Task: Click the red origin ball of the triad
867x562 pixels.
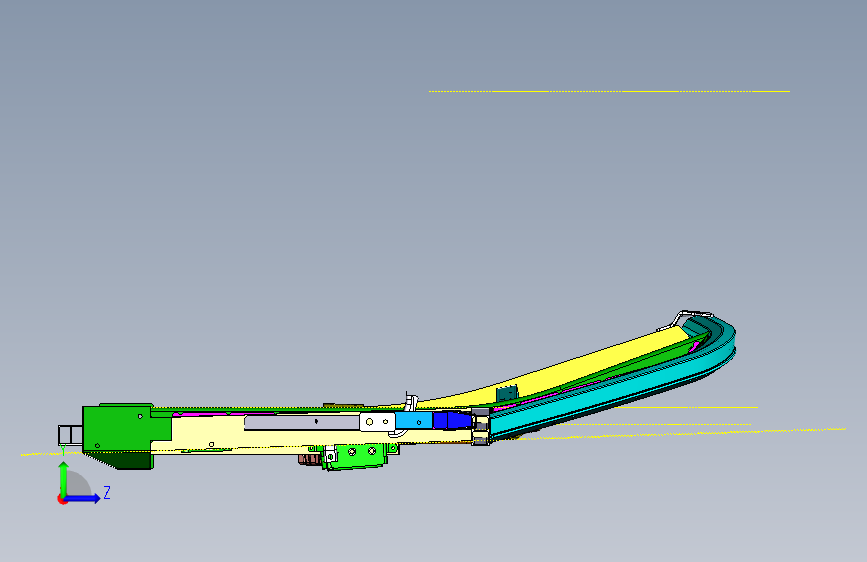Action: coord(62,499)
